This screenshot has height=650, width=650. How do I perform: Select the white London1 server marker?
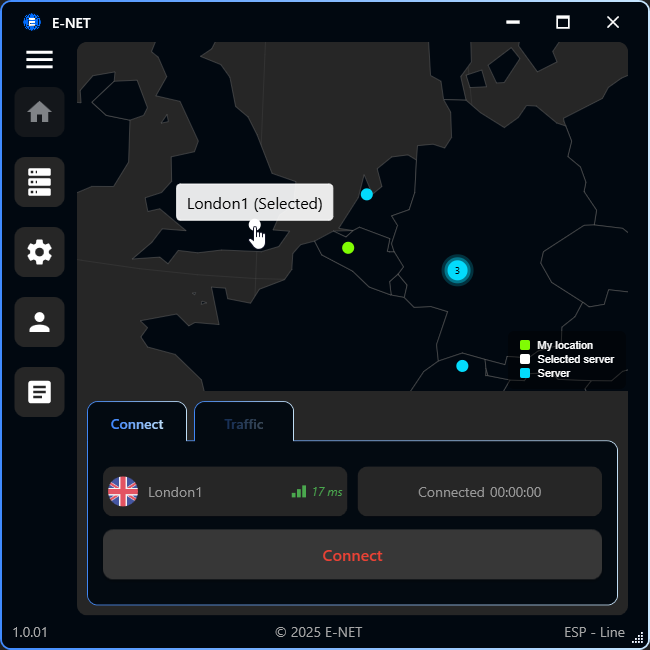click(x=255, y=225)
